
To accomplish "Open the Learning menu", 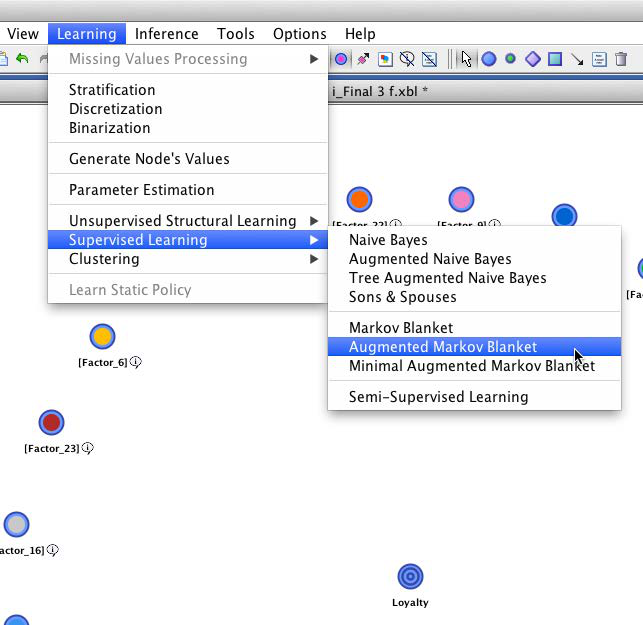I will click(87, 34).
